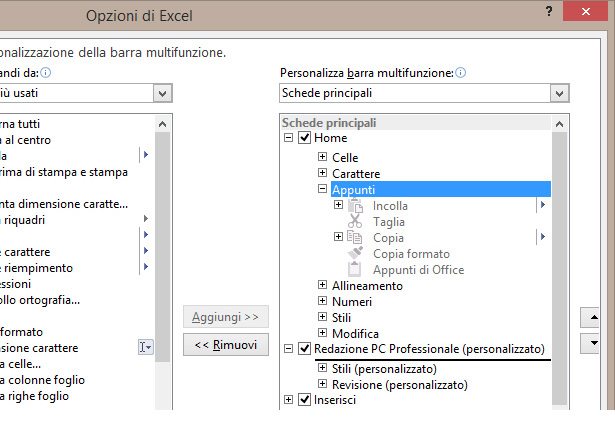Click the Incolla paste icon
This screenshot has height=444, width=615.
tap(355, 206)
